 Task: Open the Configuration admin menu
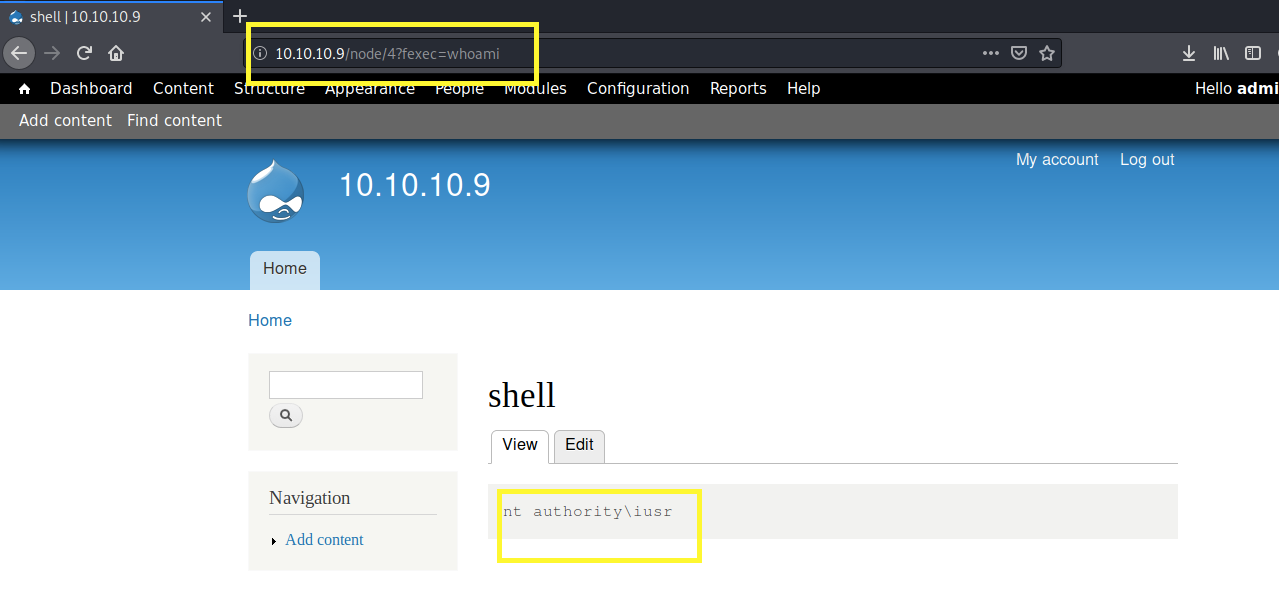click(x=637, y=89)
